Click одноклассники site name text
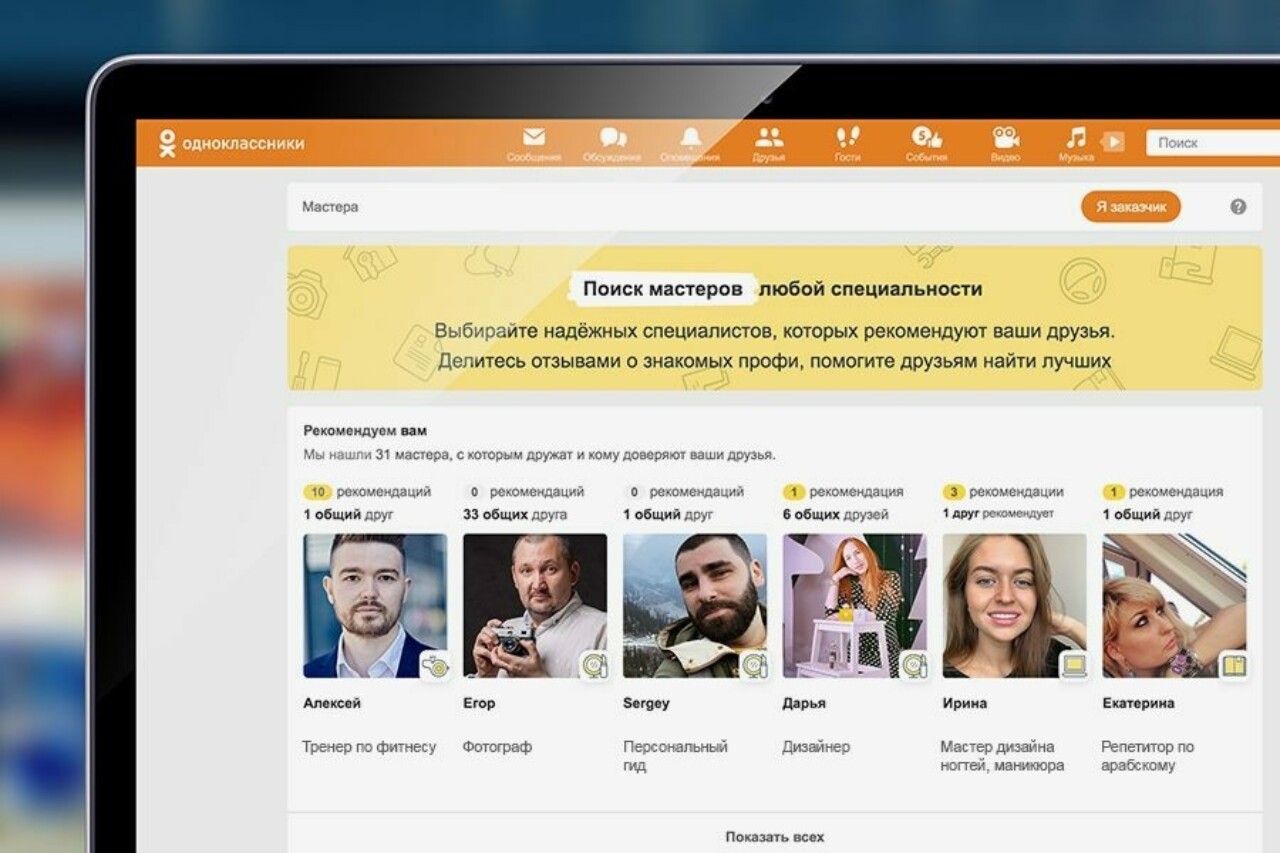1280x853 pixels. [243, 143]
